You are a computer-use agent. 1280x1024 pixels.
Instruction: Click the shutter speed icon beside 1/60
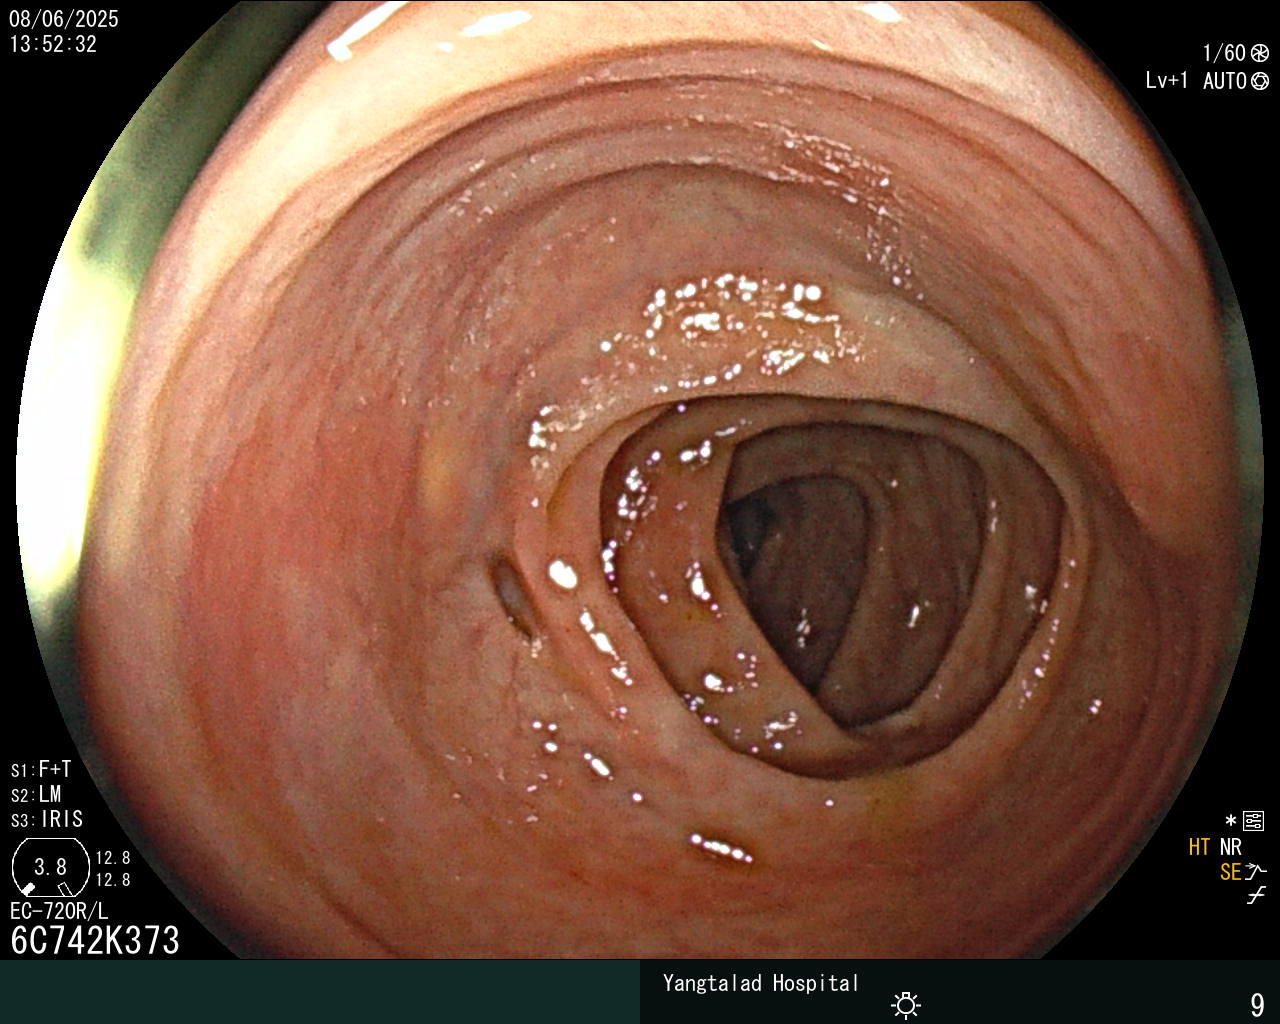coord(1260,53)
